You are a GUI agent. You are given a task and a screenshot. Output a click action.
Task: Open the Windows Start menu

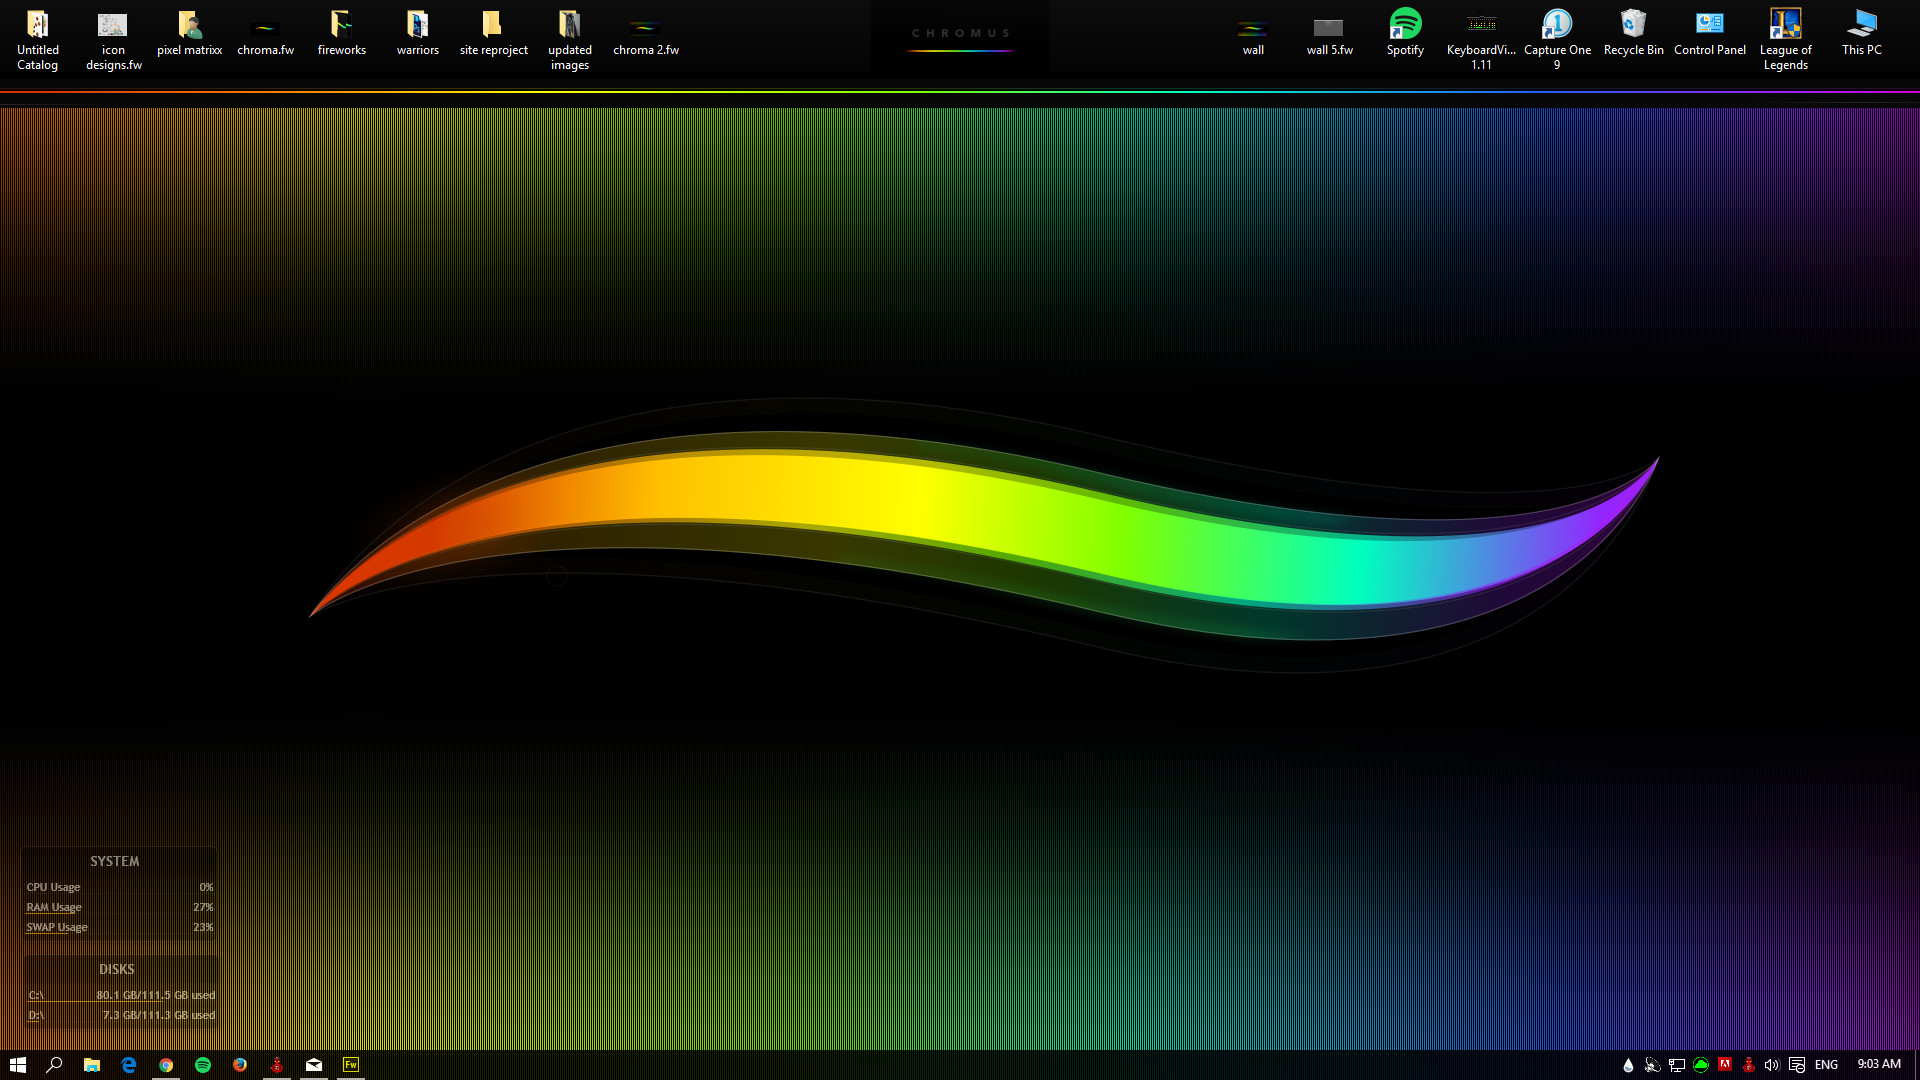pos(18,1065)
